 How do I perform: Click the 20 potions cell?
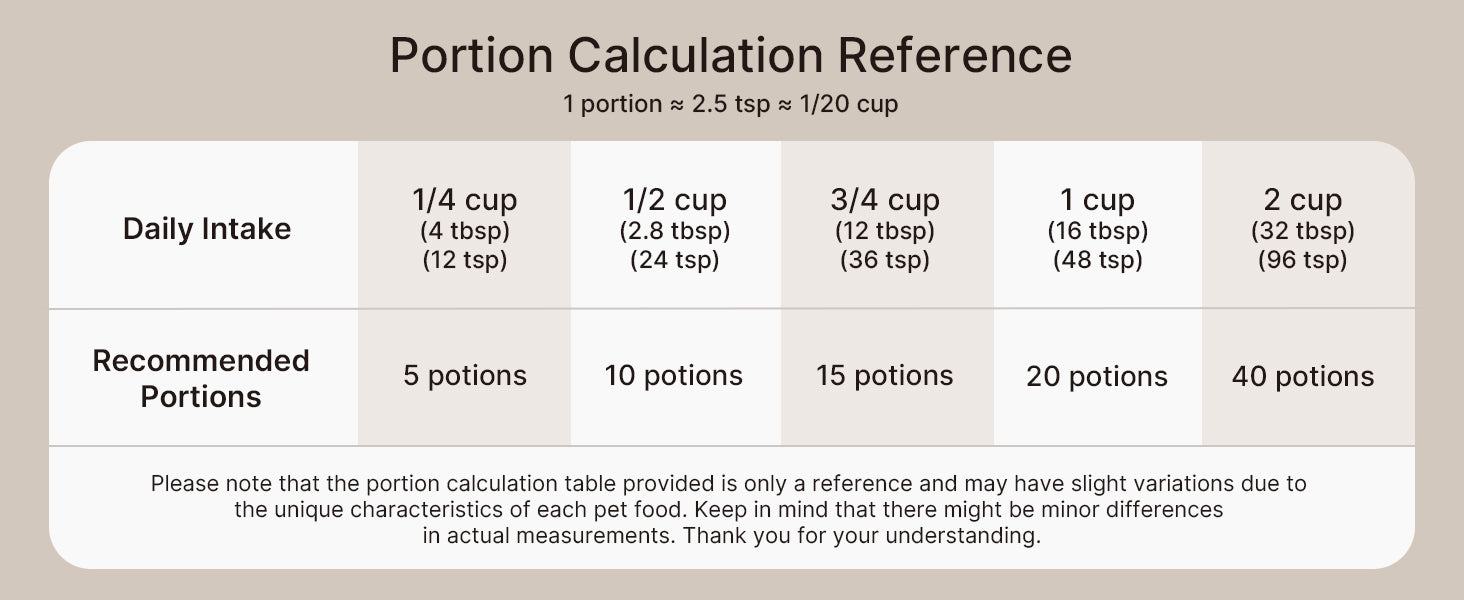pos(1097,377)
